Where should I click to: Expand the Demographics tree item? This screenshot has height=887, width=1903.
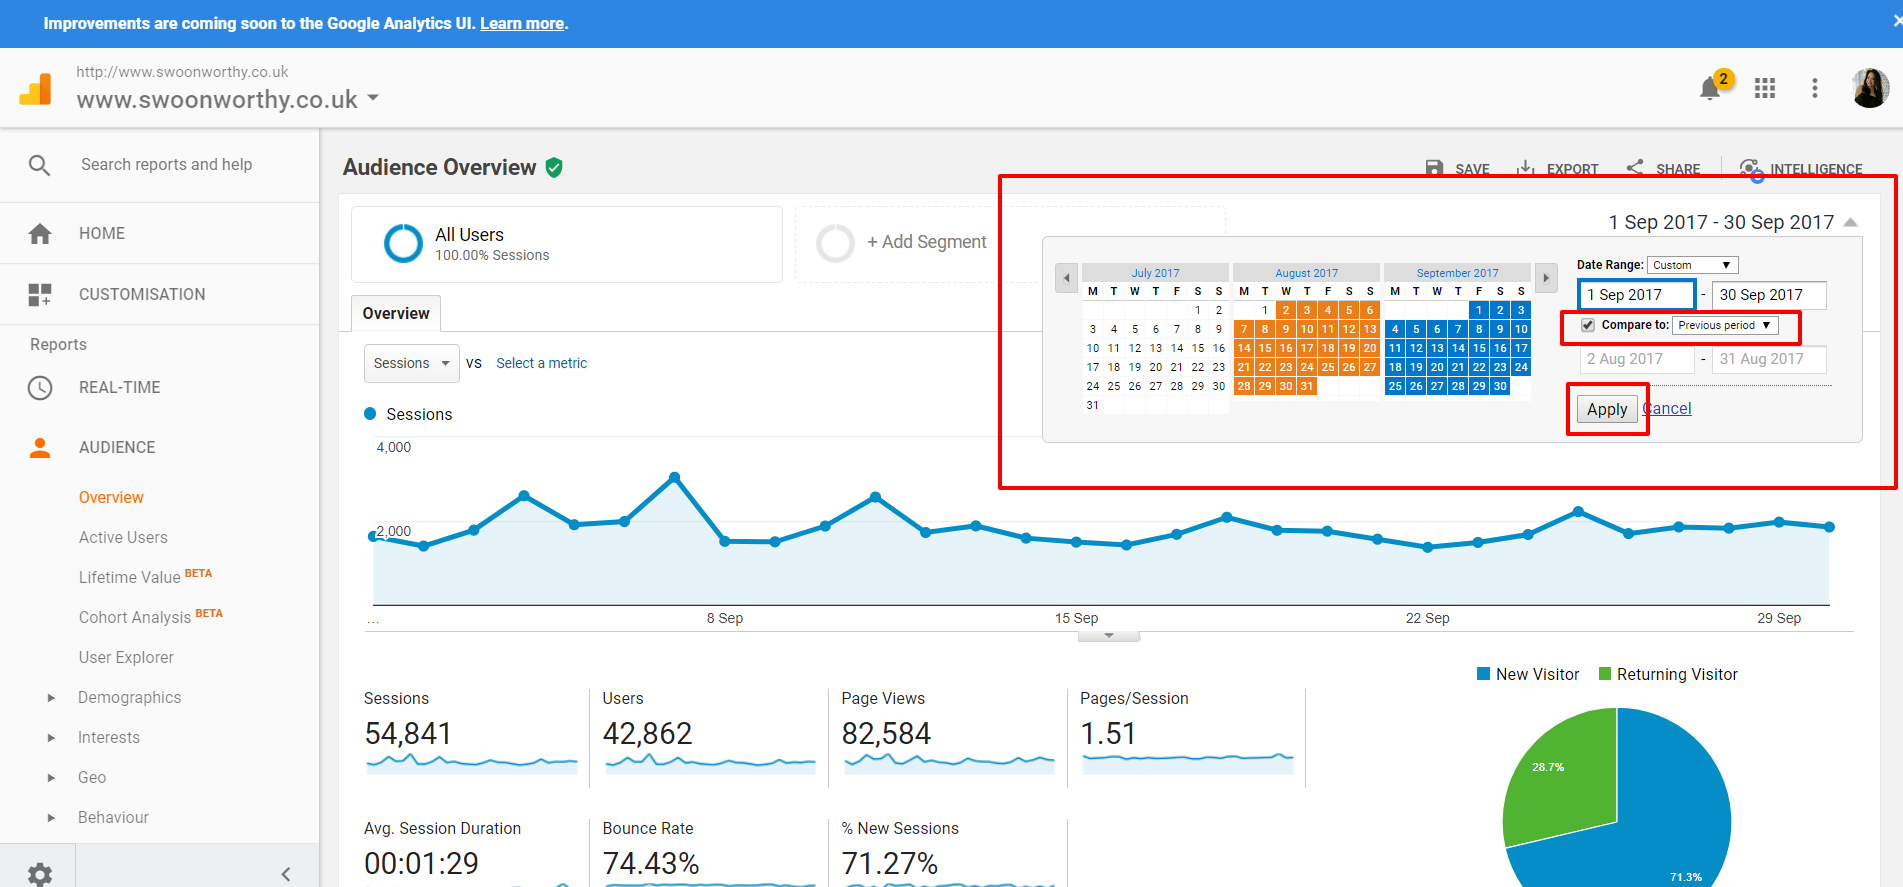[51, 698]
